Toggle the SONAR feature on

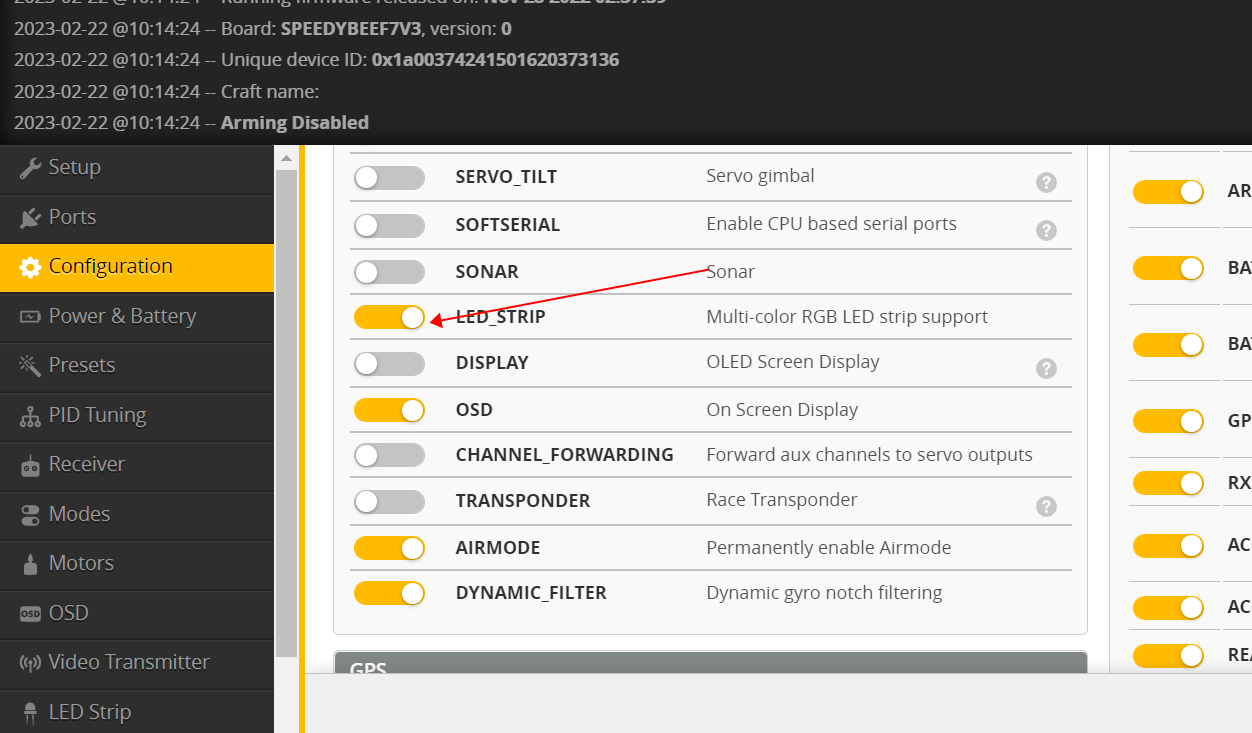click(389, 271)
